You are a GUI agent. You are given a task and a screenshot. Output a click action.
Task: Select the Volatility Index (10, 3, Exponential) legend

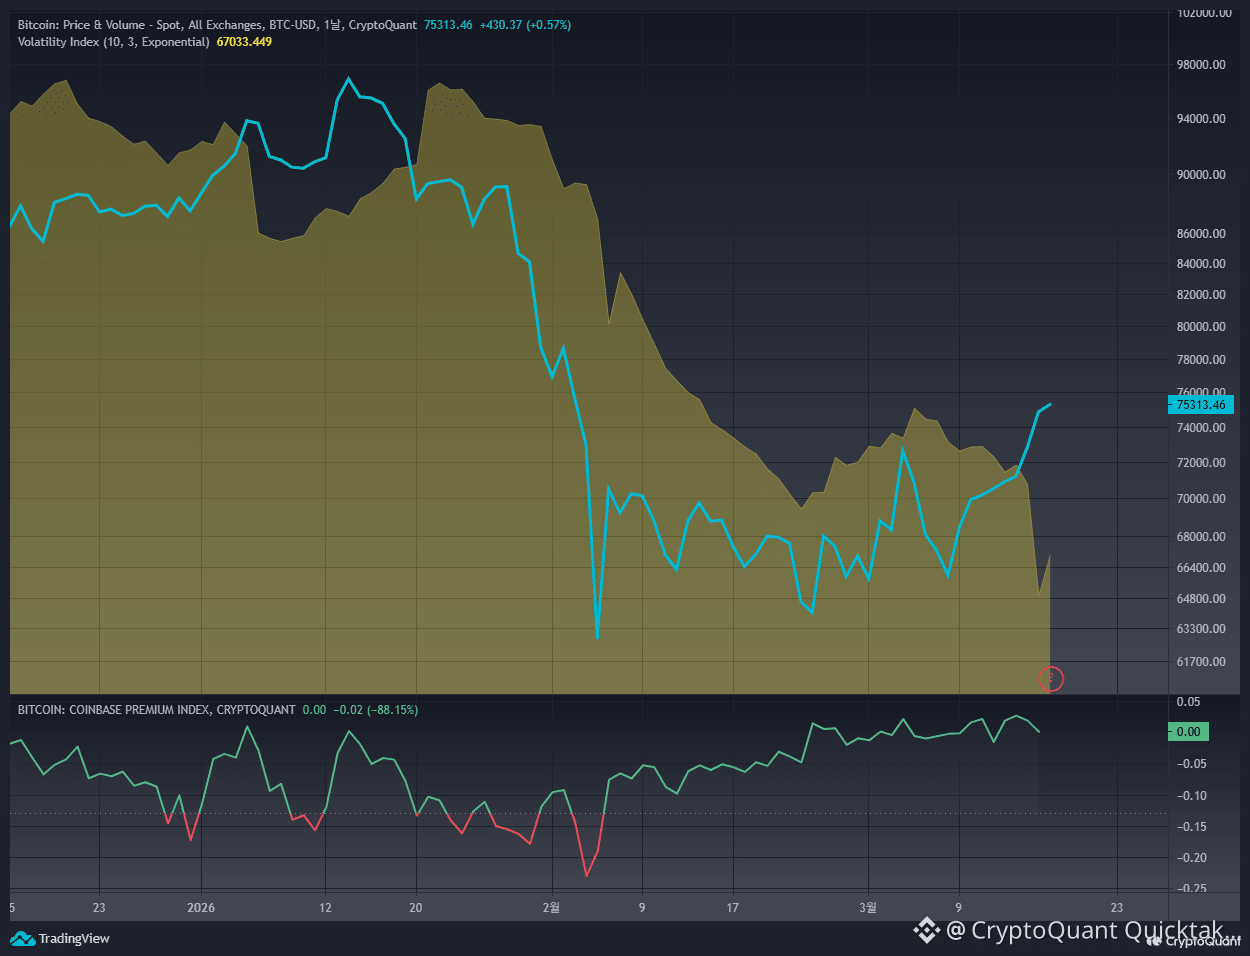click(x=114, y=42)
